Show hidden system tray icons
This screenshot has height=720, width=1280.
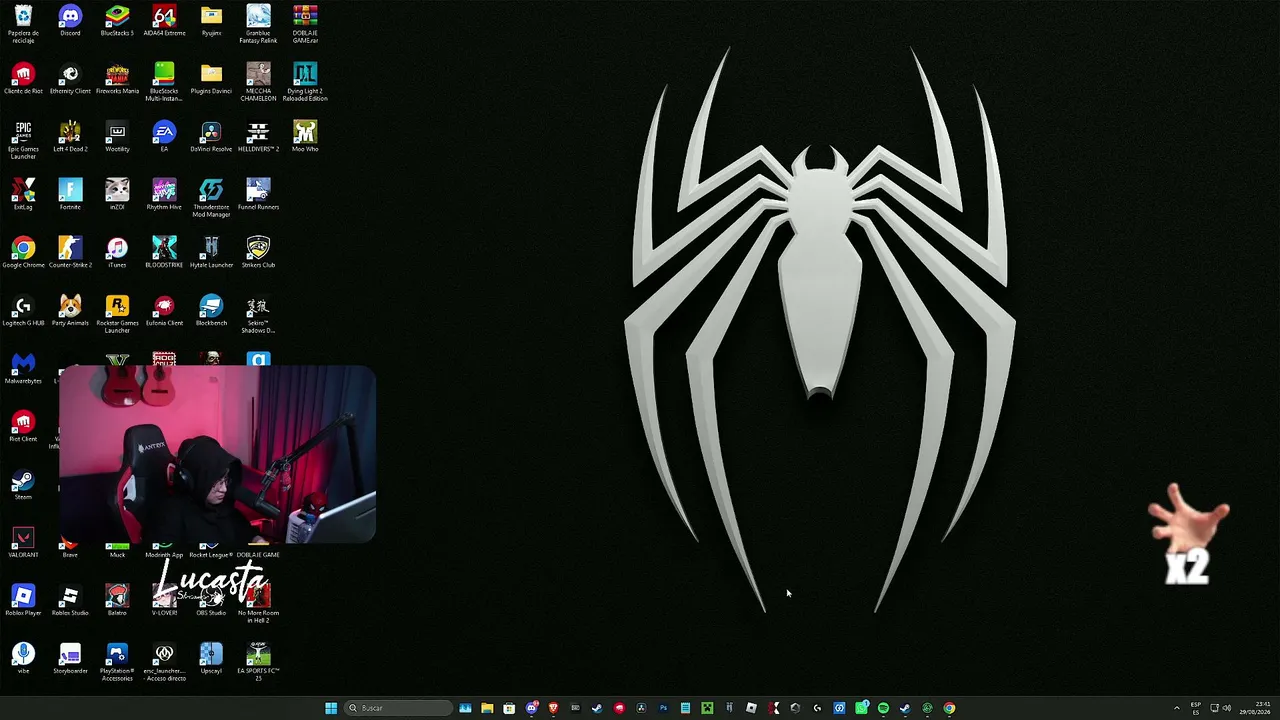1177,708
